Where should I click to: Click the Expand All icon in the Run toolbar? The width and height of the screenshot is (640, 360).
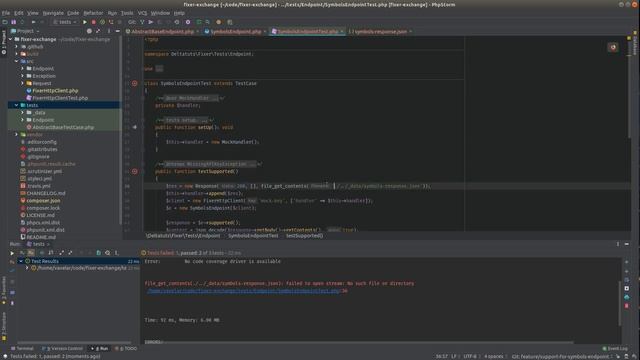click(x=62, y=253)
